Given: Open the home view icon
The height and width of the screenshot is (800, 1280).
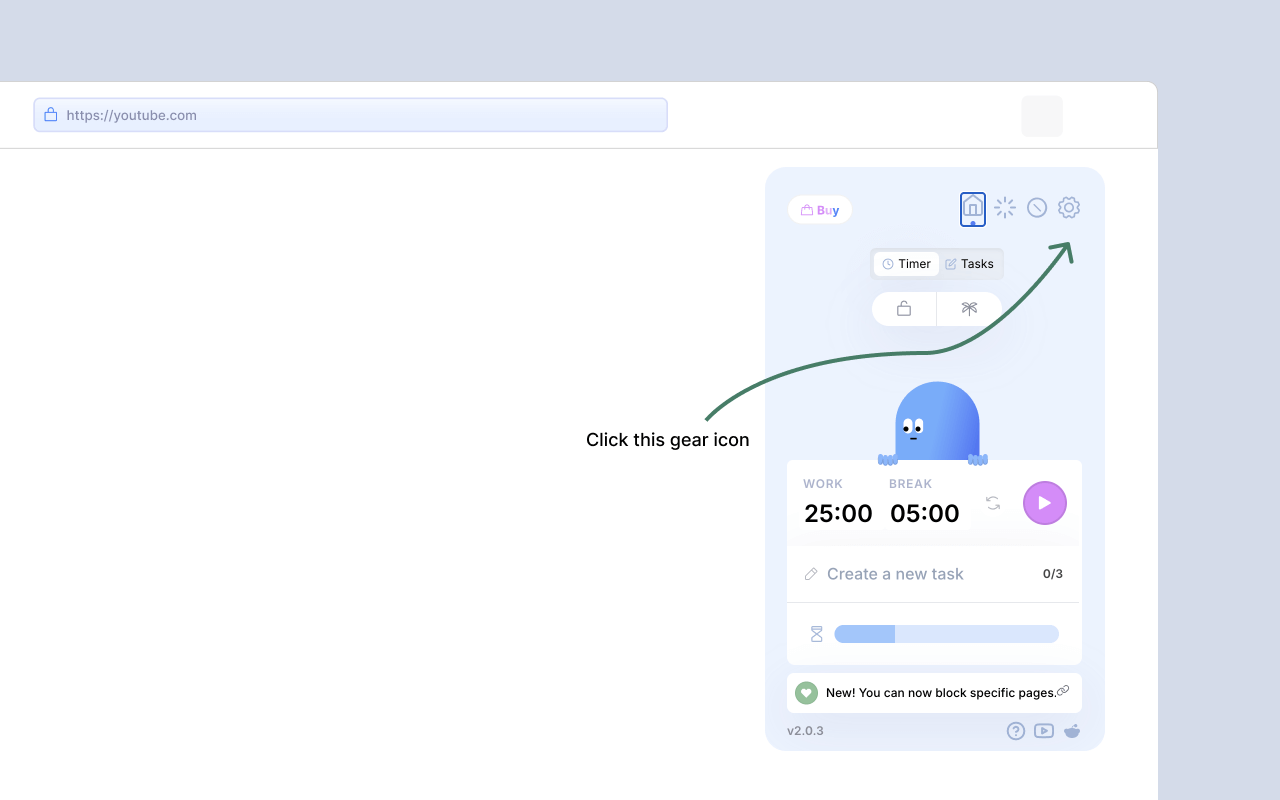Looking at the screenshot, I should pyautogui.click(x=972, y=208).
